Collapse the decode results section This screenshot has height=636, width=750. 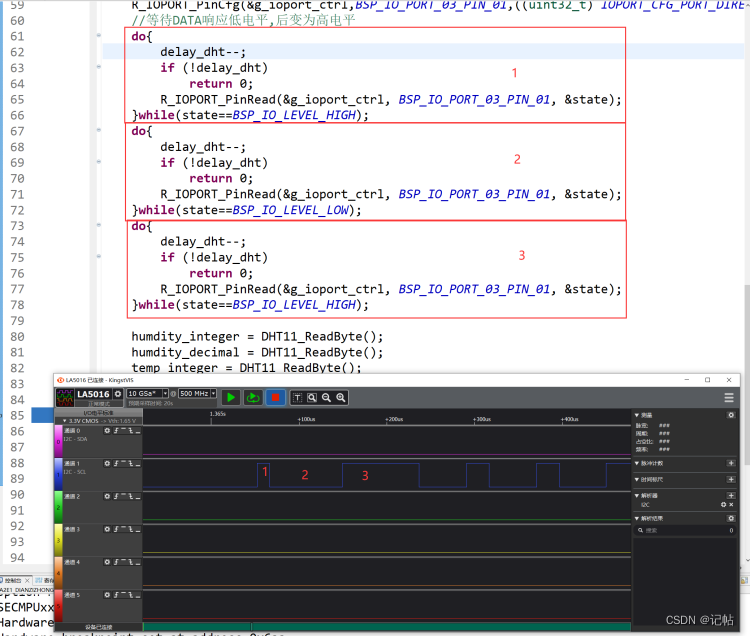[637, 518]
